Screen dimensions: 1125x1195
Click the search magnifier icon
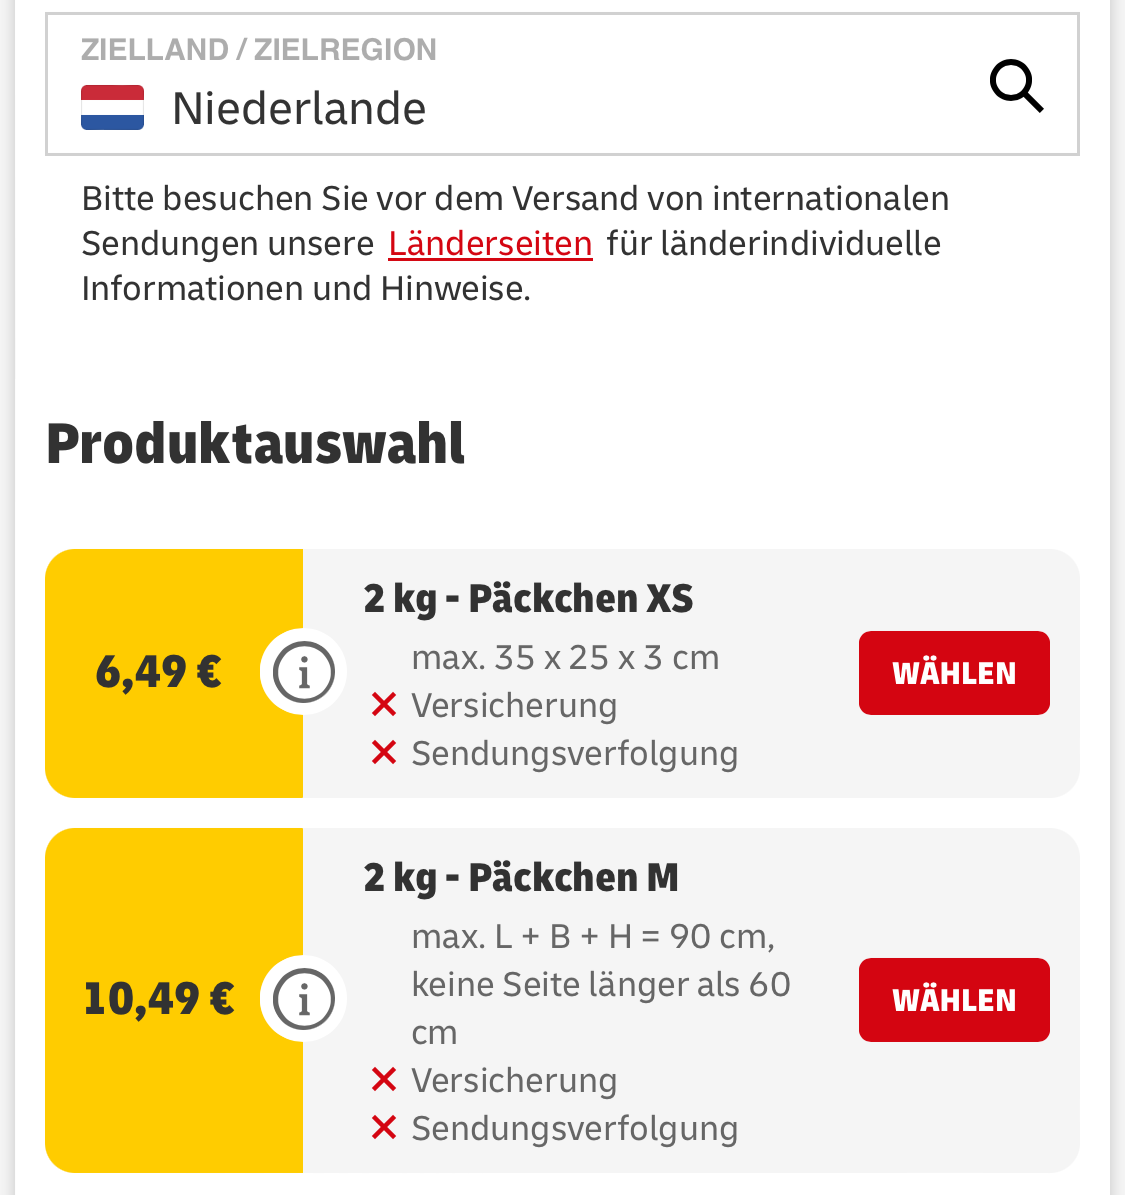pos(1016,86)
